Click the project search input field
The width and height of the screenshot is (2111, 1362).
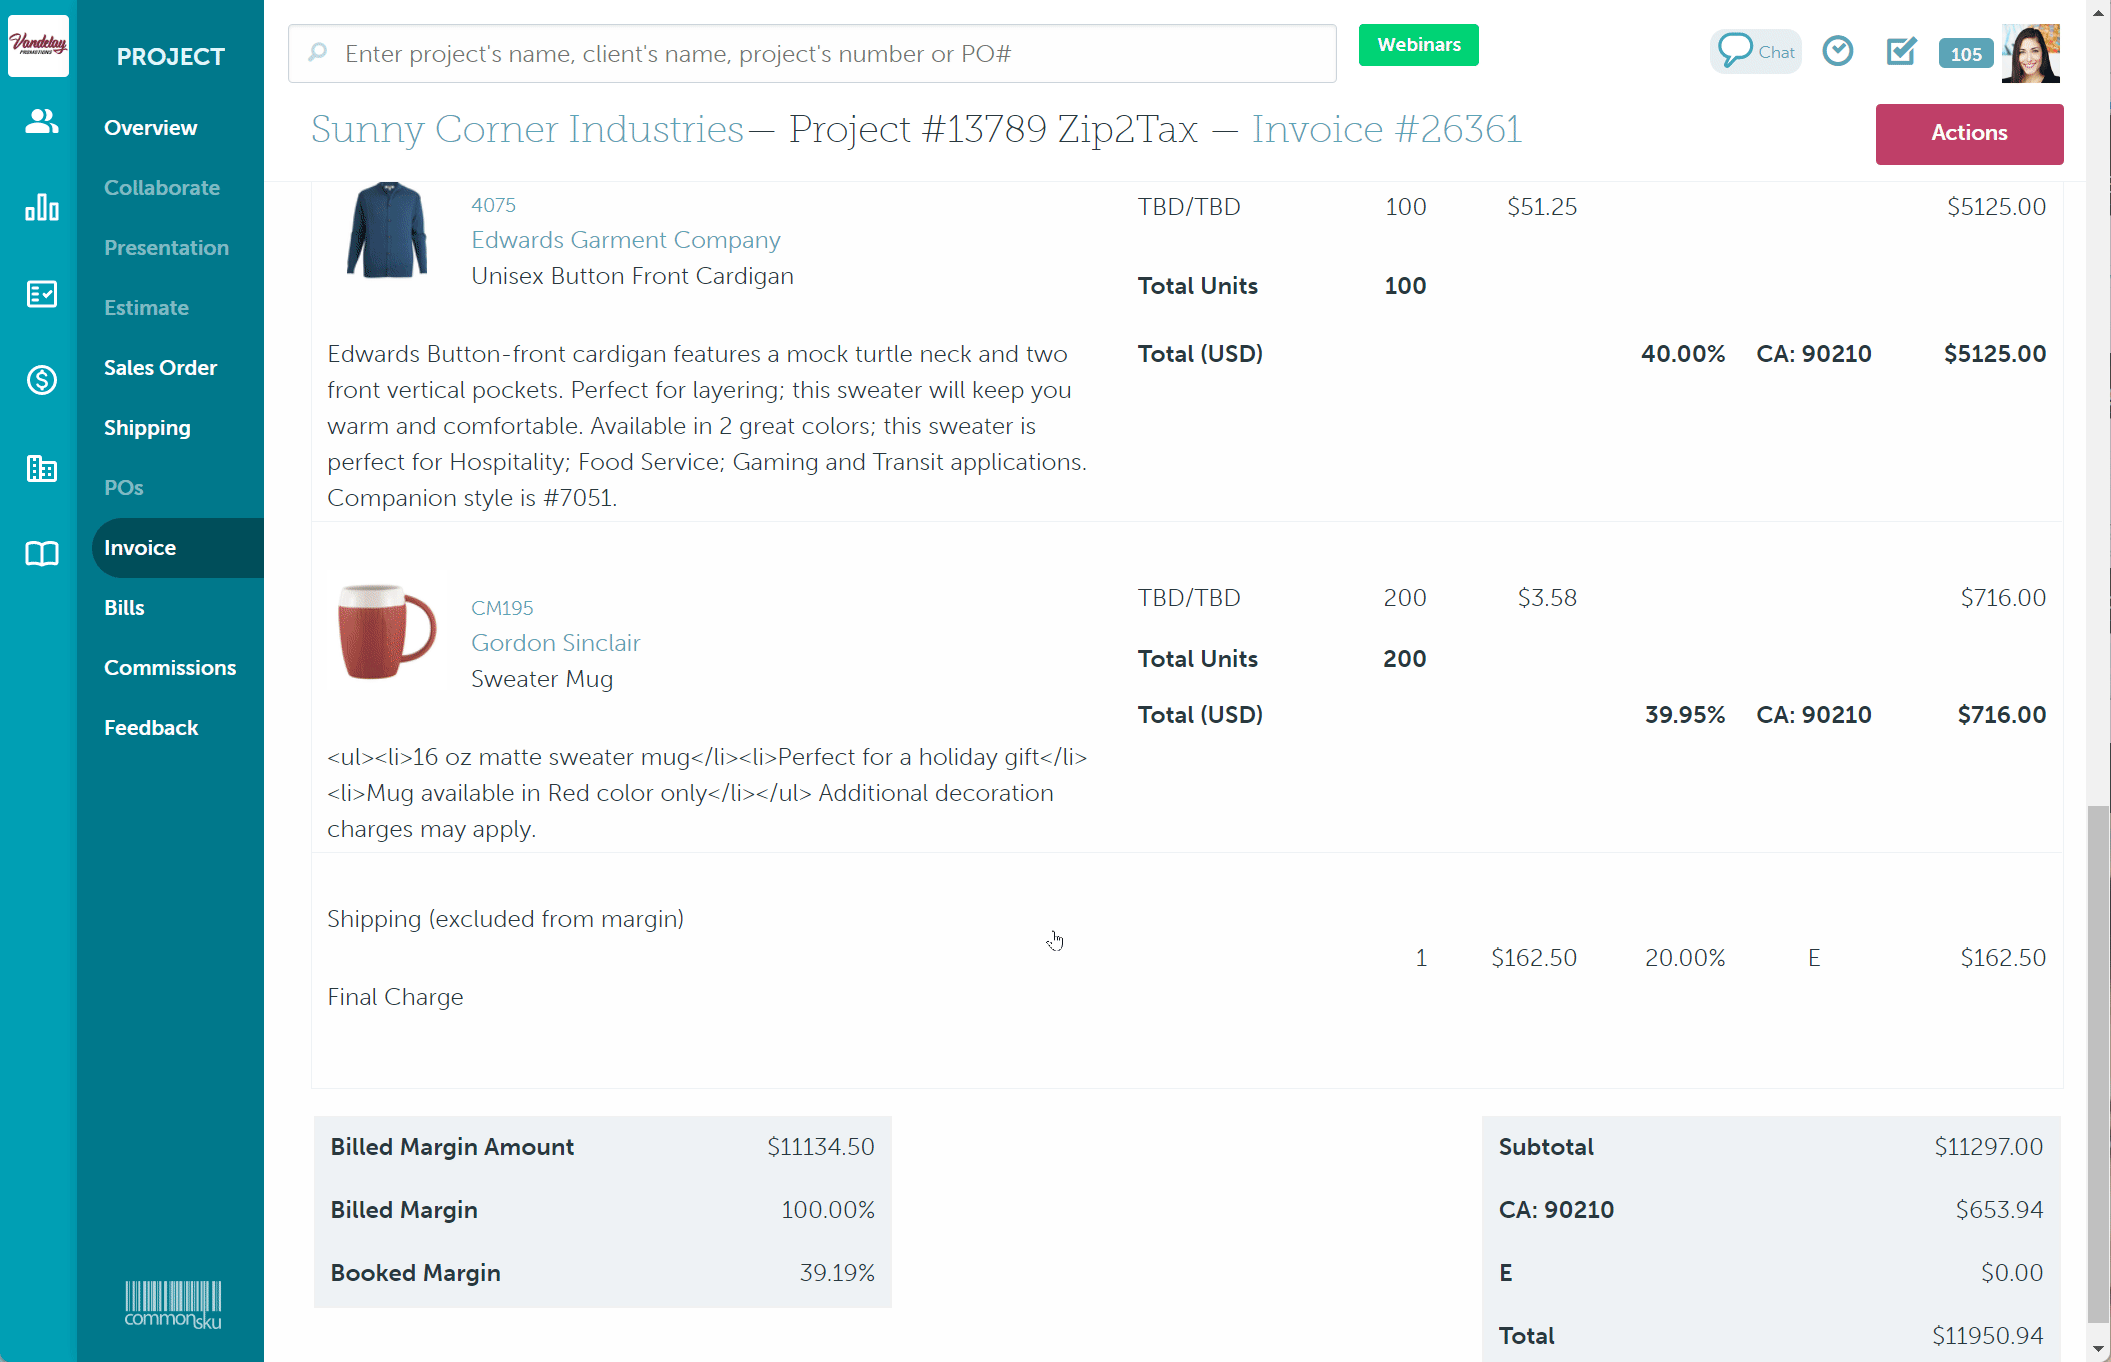tap(812, 54)
